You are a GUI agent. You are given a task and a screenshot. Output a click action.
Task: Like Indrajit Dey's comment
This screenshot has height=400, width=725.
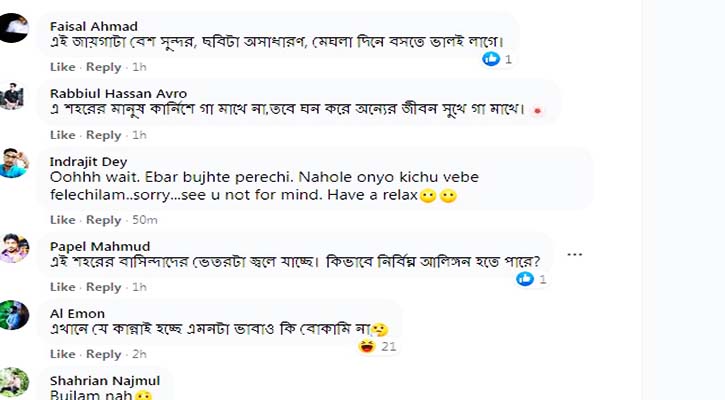(x=62, y=220)
